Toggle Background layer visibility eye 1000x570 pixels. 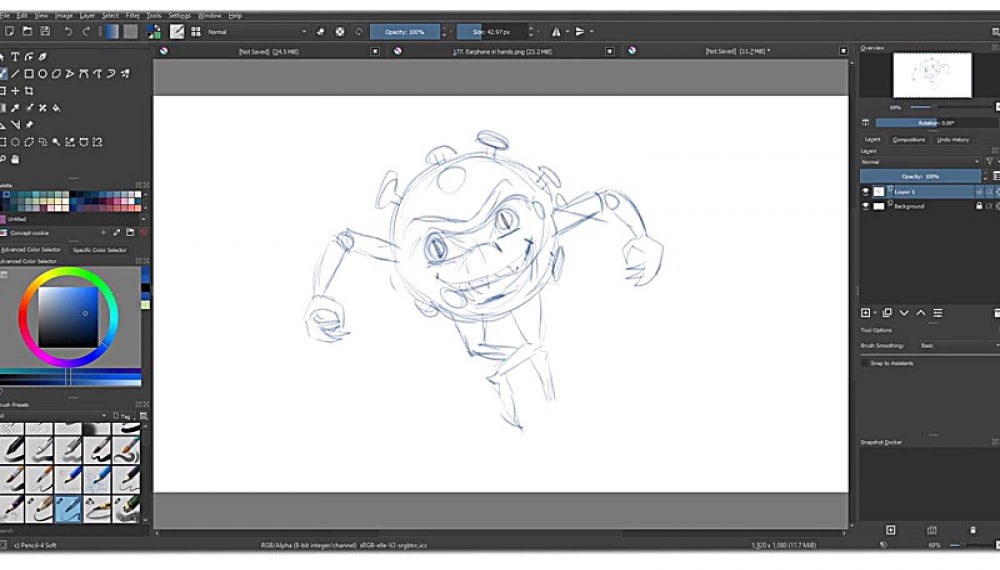866,206
